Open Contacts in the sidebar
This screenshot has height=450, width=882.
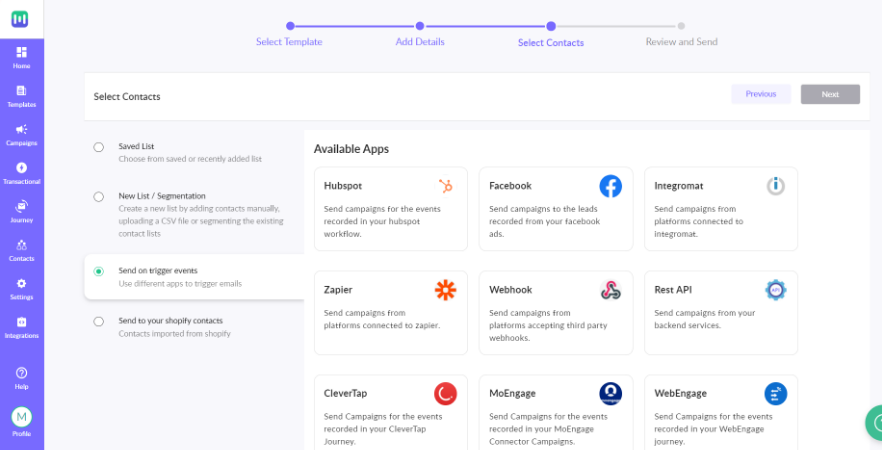tap(21, 245)
